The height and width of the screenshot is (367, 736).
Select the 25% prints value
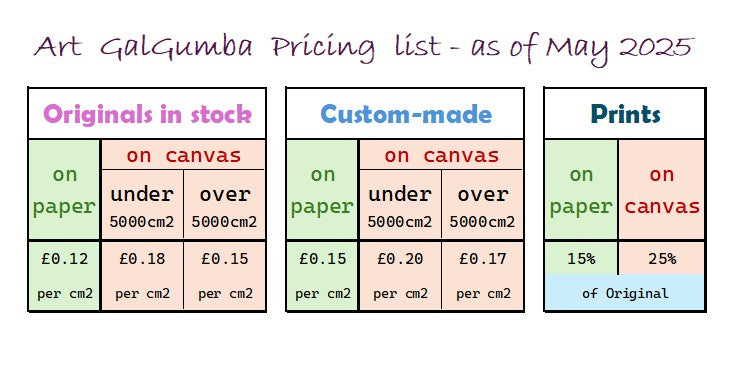662,259
